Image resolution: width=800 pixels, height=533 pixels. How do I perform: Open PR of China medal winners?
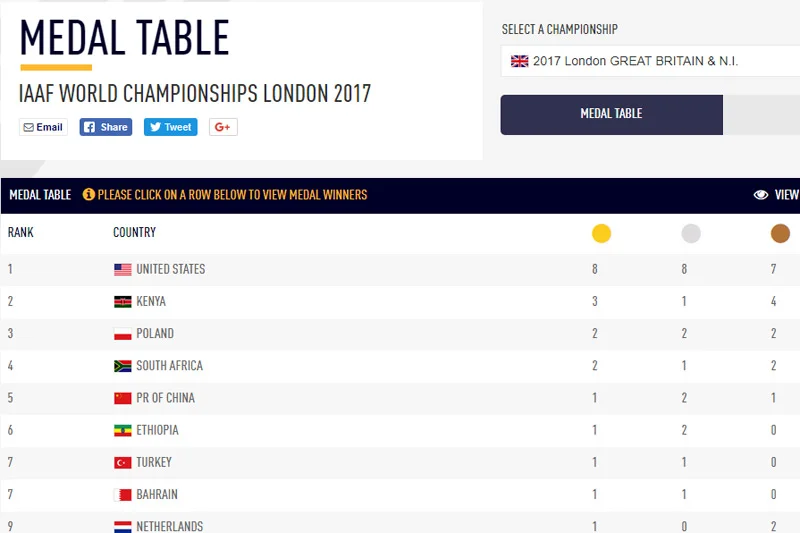click(x=400, y=398)
